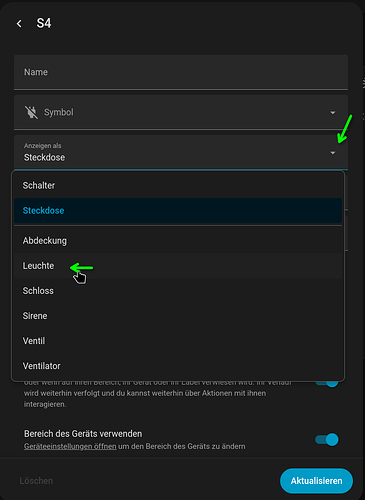Click the Aktualisieren button
Image resolution: width=365 pixels, height=500 pixels.
[316, 481]
